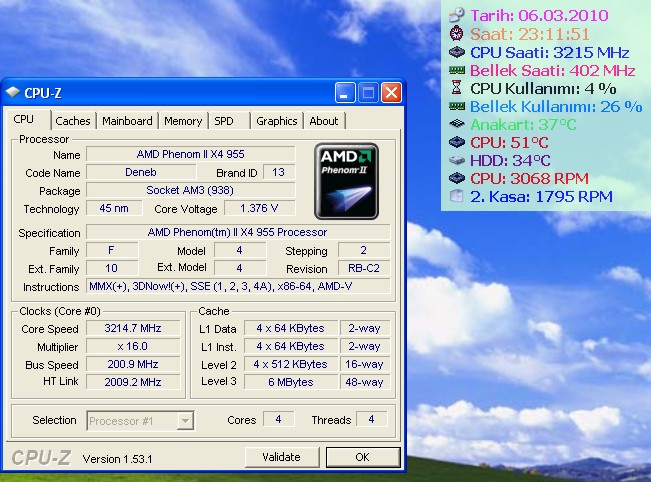Click the hard drive icon beside HDD
Screen dimensions: 651x482
pos(457,160)
